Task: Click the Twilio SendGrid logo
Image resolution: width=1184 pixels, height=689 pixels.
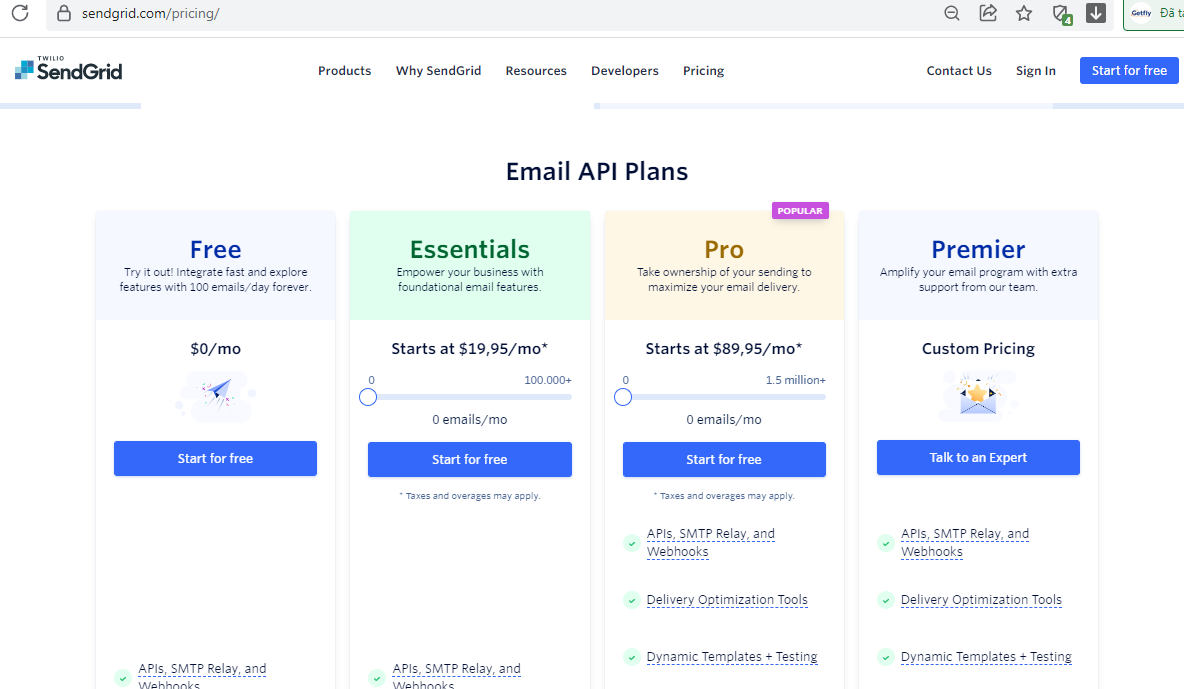Action: coord(69,69)
